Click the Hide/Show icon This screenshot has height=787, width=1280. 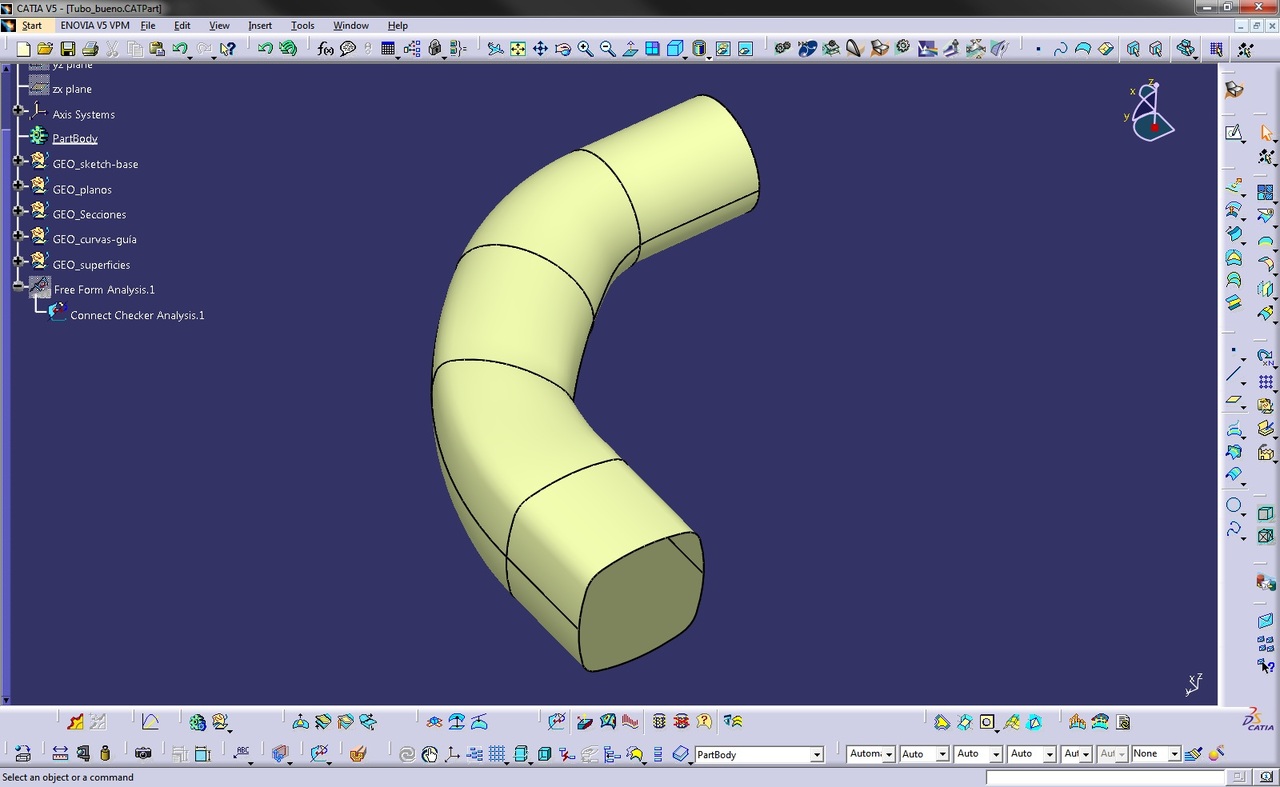pyautogui.click(x=722, y=48)
